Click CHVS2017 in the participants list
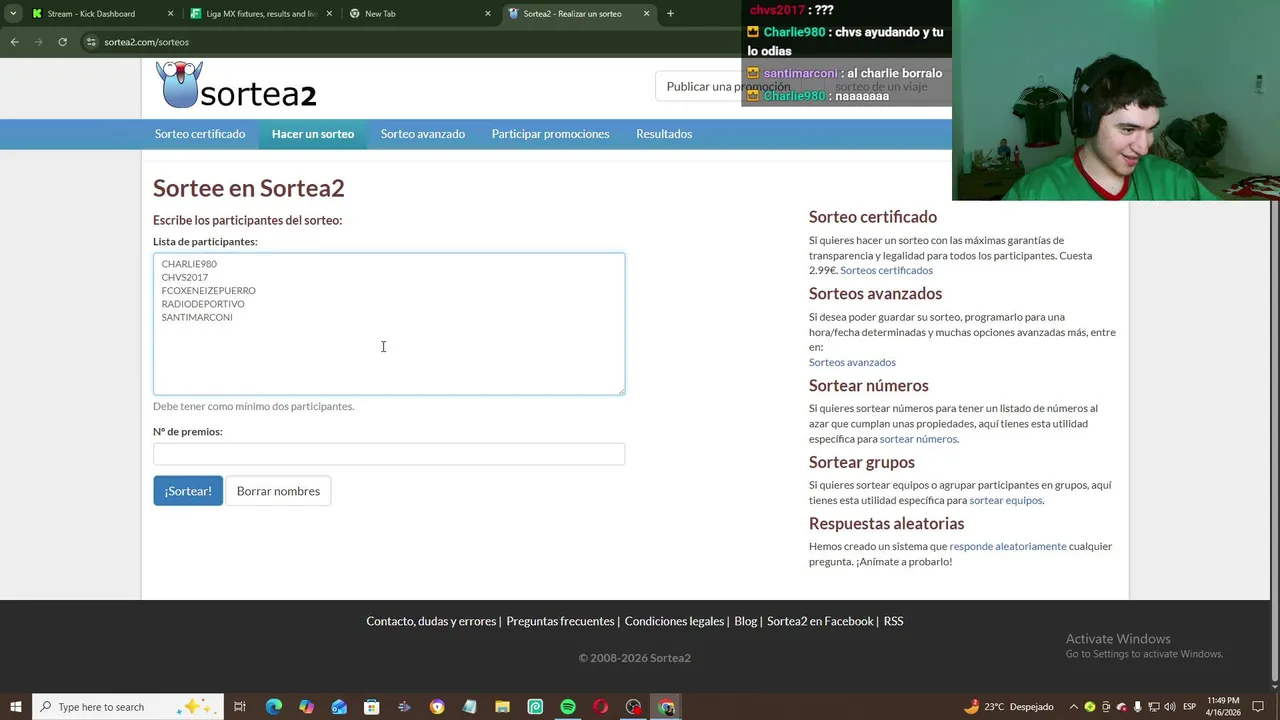This screenshot has width=1280, height=720. click(185, 277)
